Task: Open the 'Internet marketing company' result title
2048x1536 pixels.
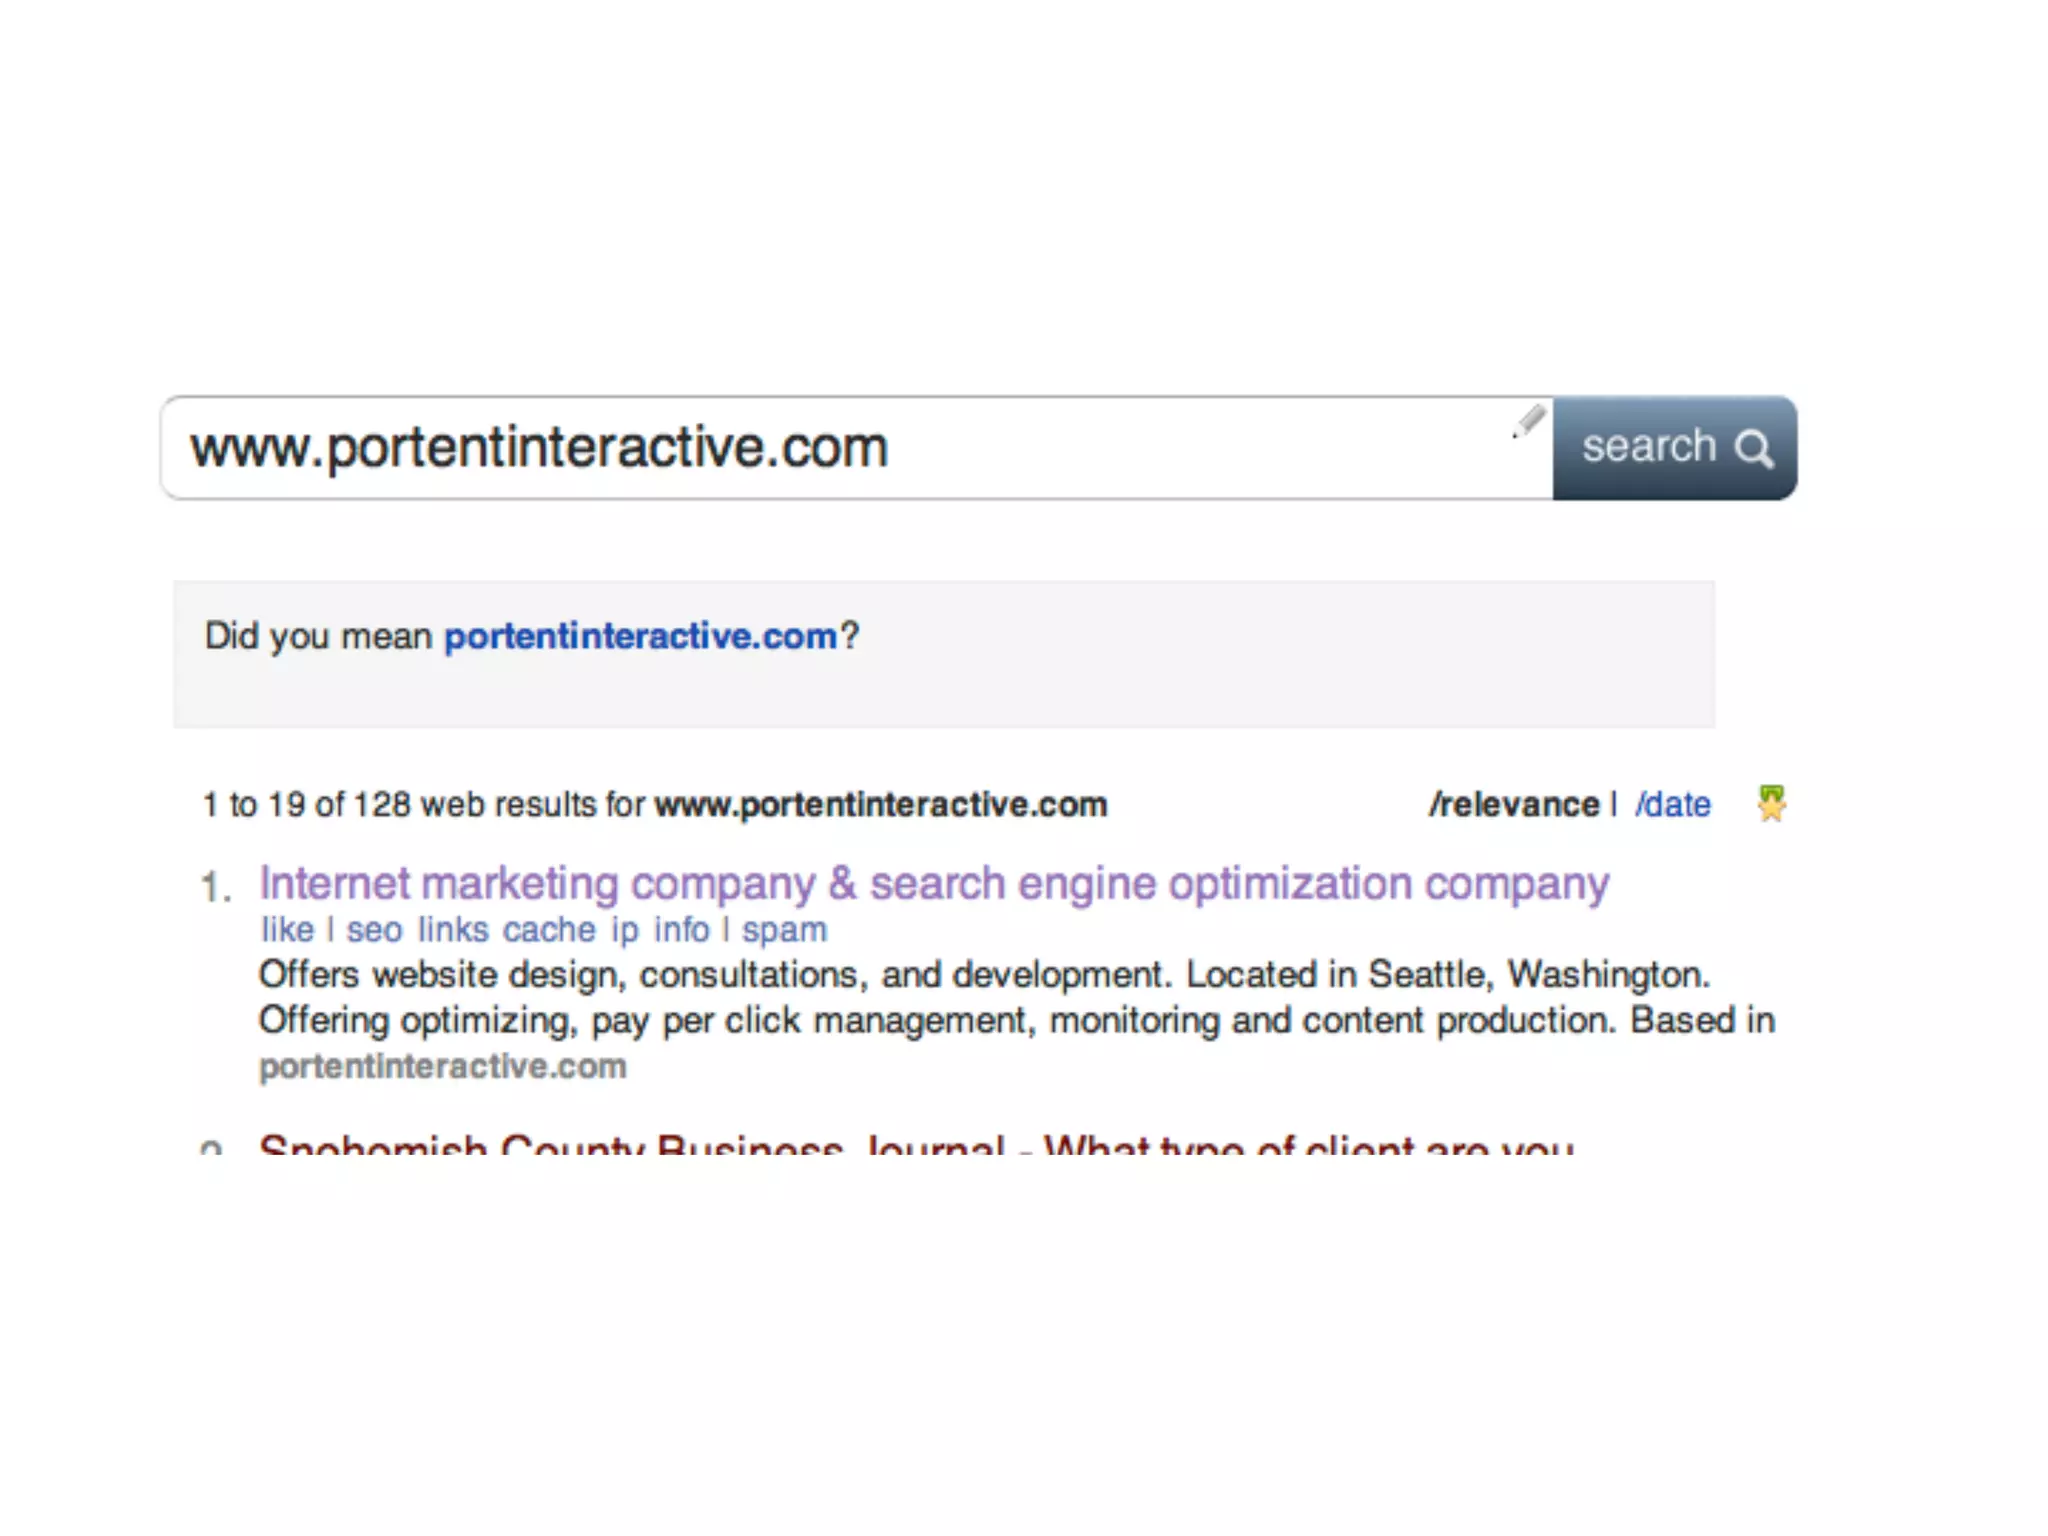Action: (x=934, y=884)
